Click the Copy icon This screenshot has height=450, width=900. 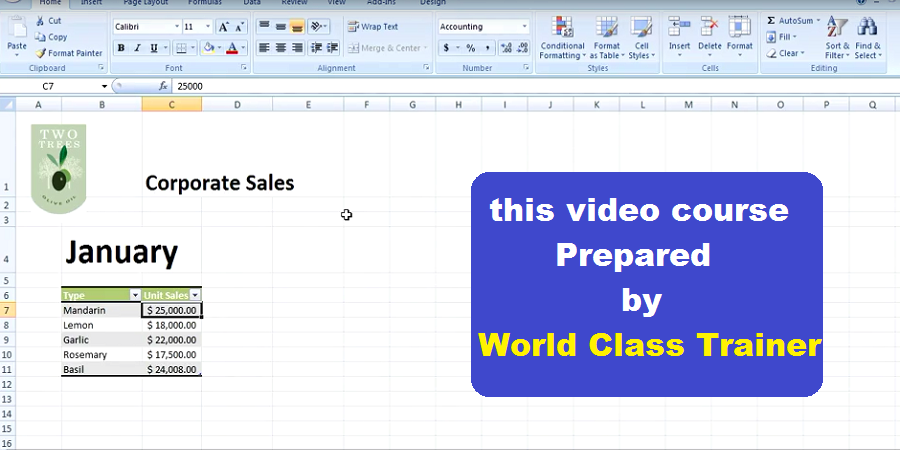(x=40, y=37)
